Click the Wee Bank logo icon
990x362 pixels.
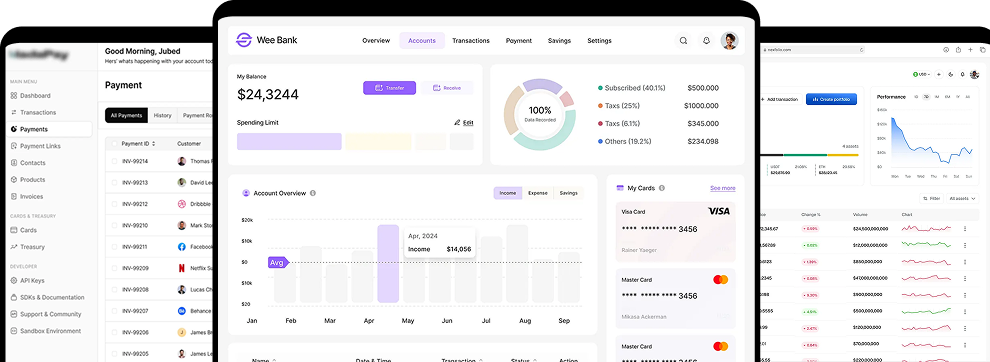243,40
